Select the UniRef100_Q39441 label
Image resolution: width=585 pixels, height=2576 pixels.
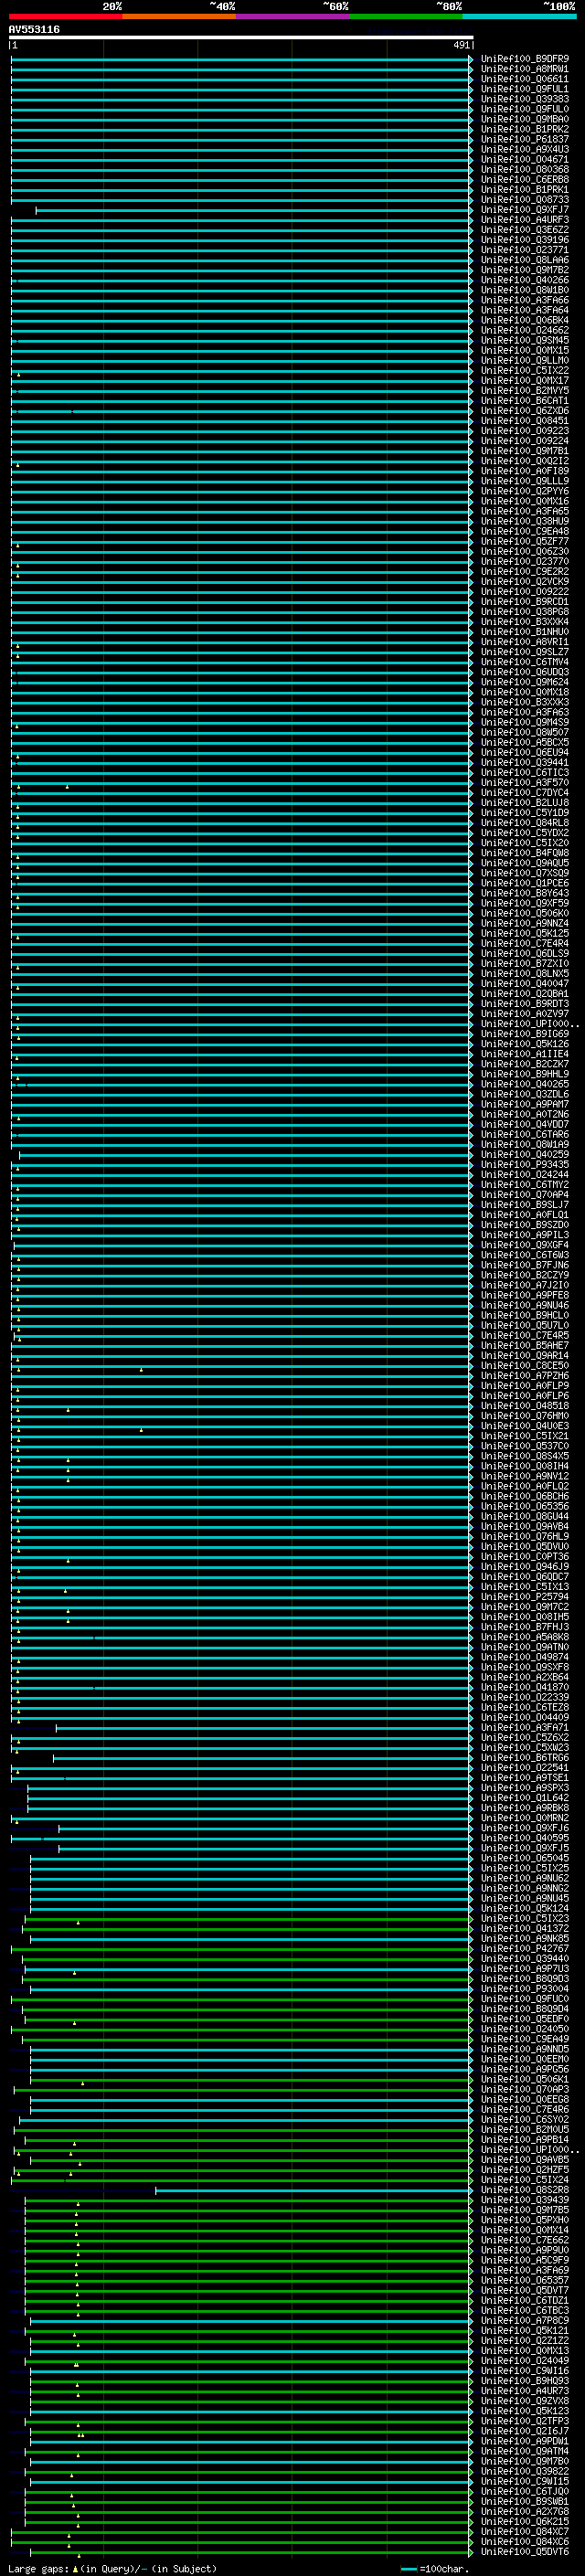524,763
